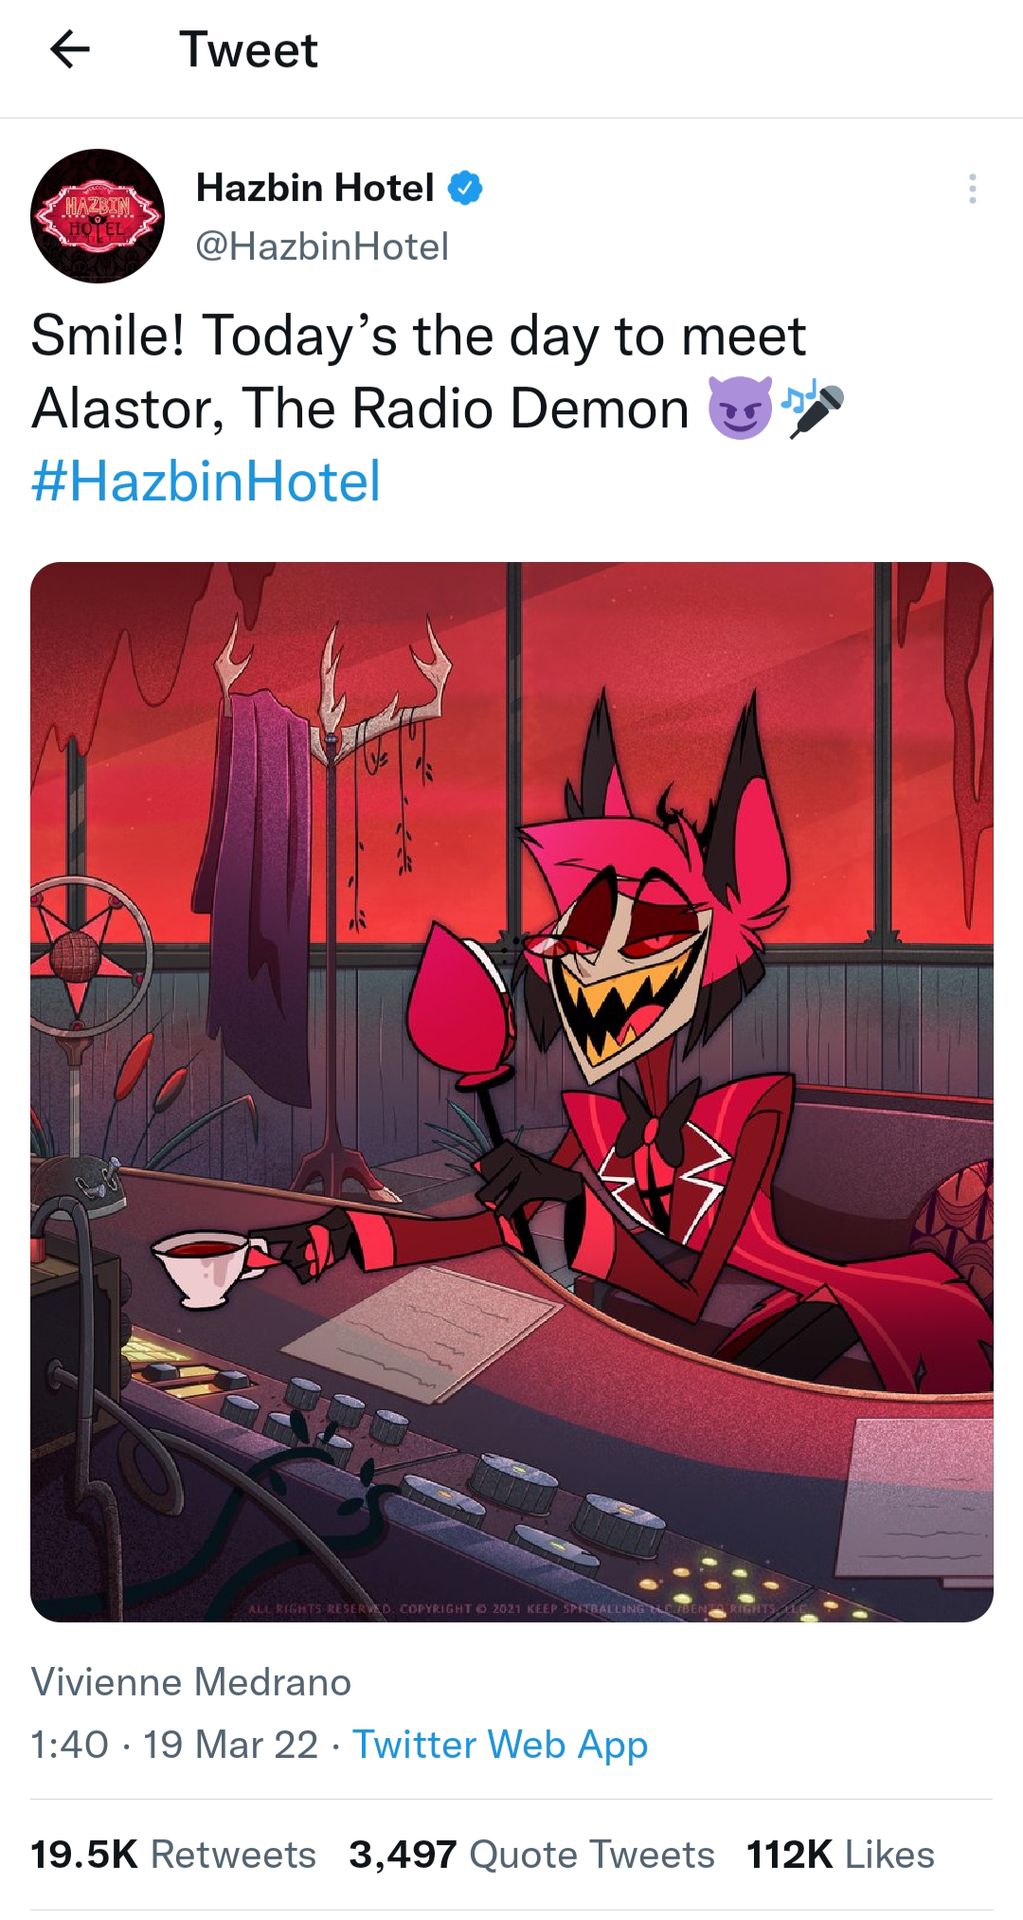1023x1920 pixels.
Task: Click the Vivienne Medrano image credit
Action: 191,1682
